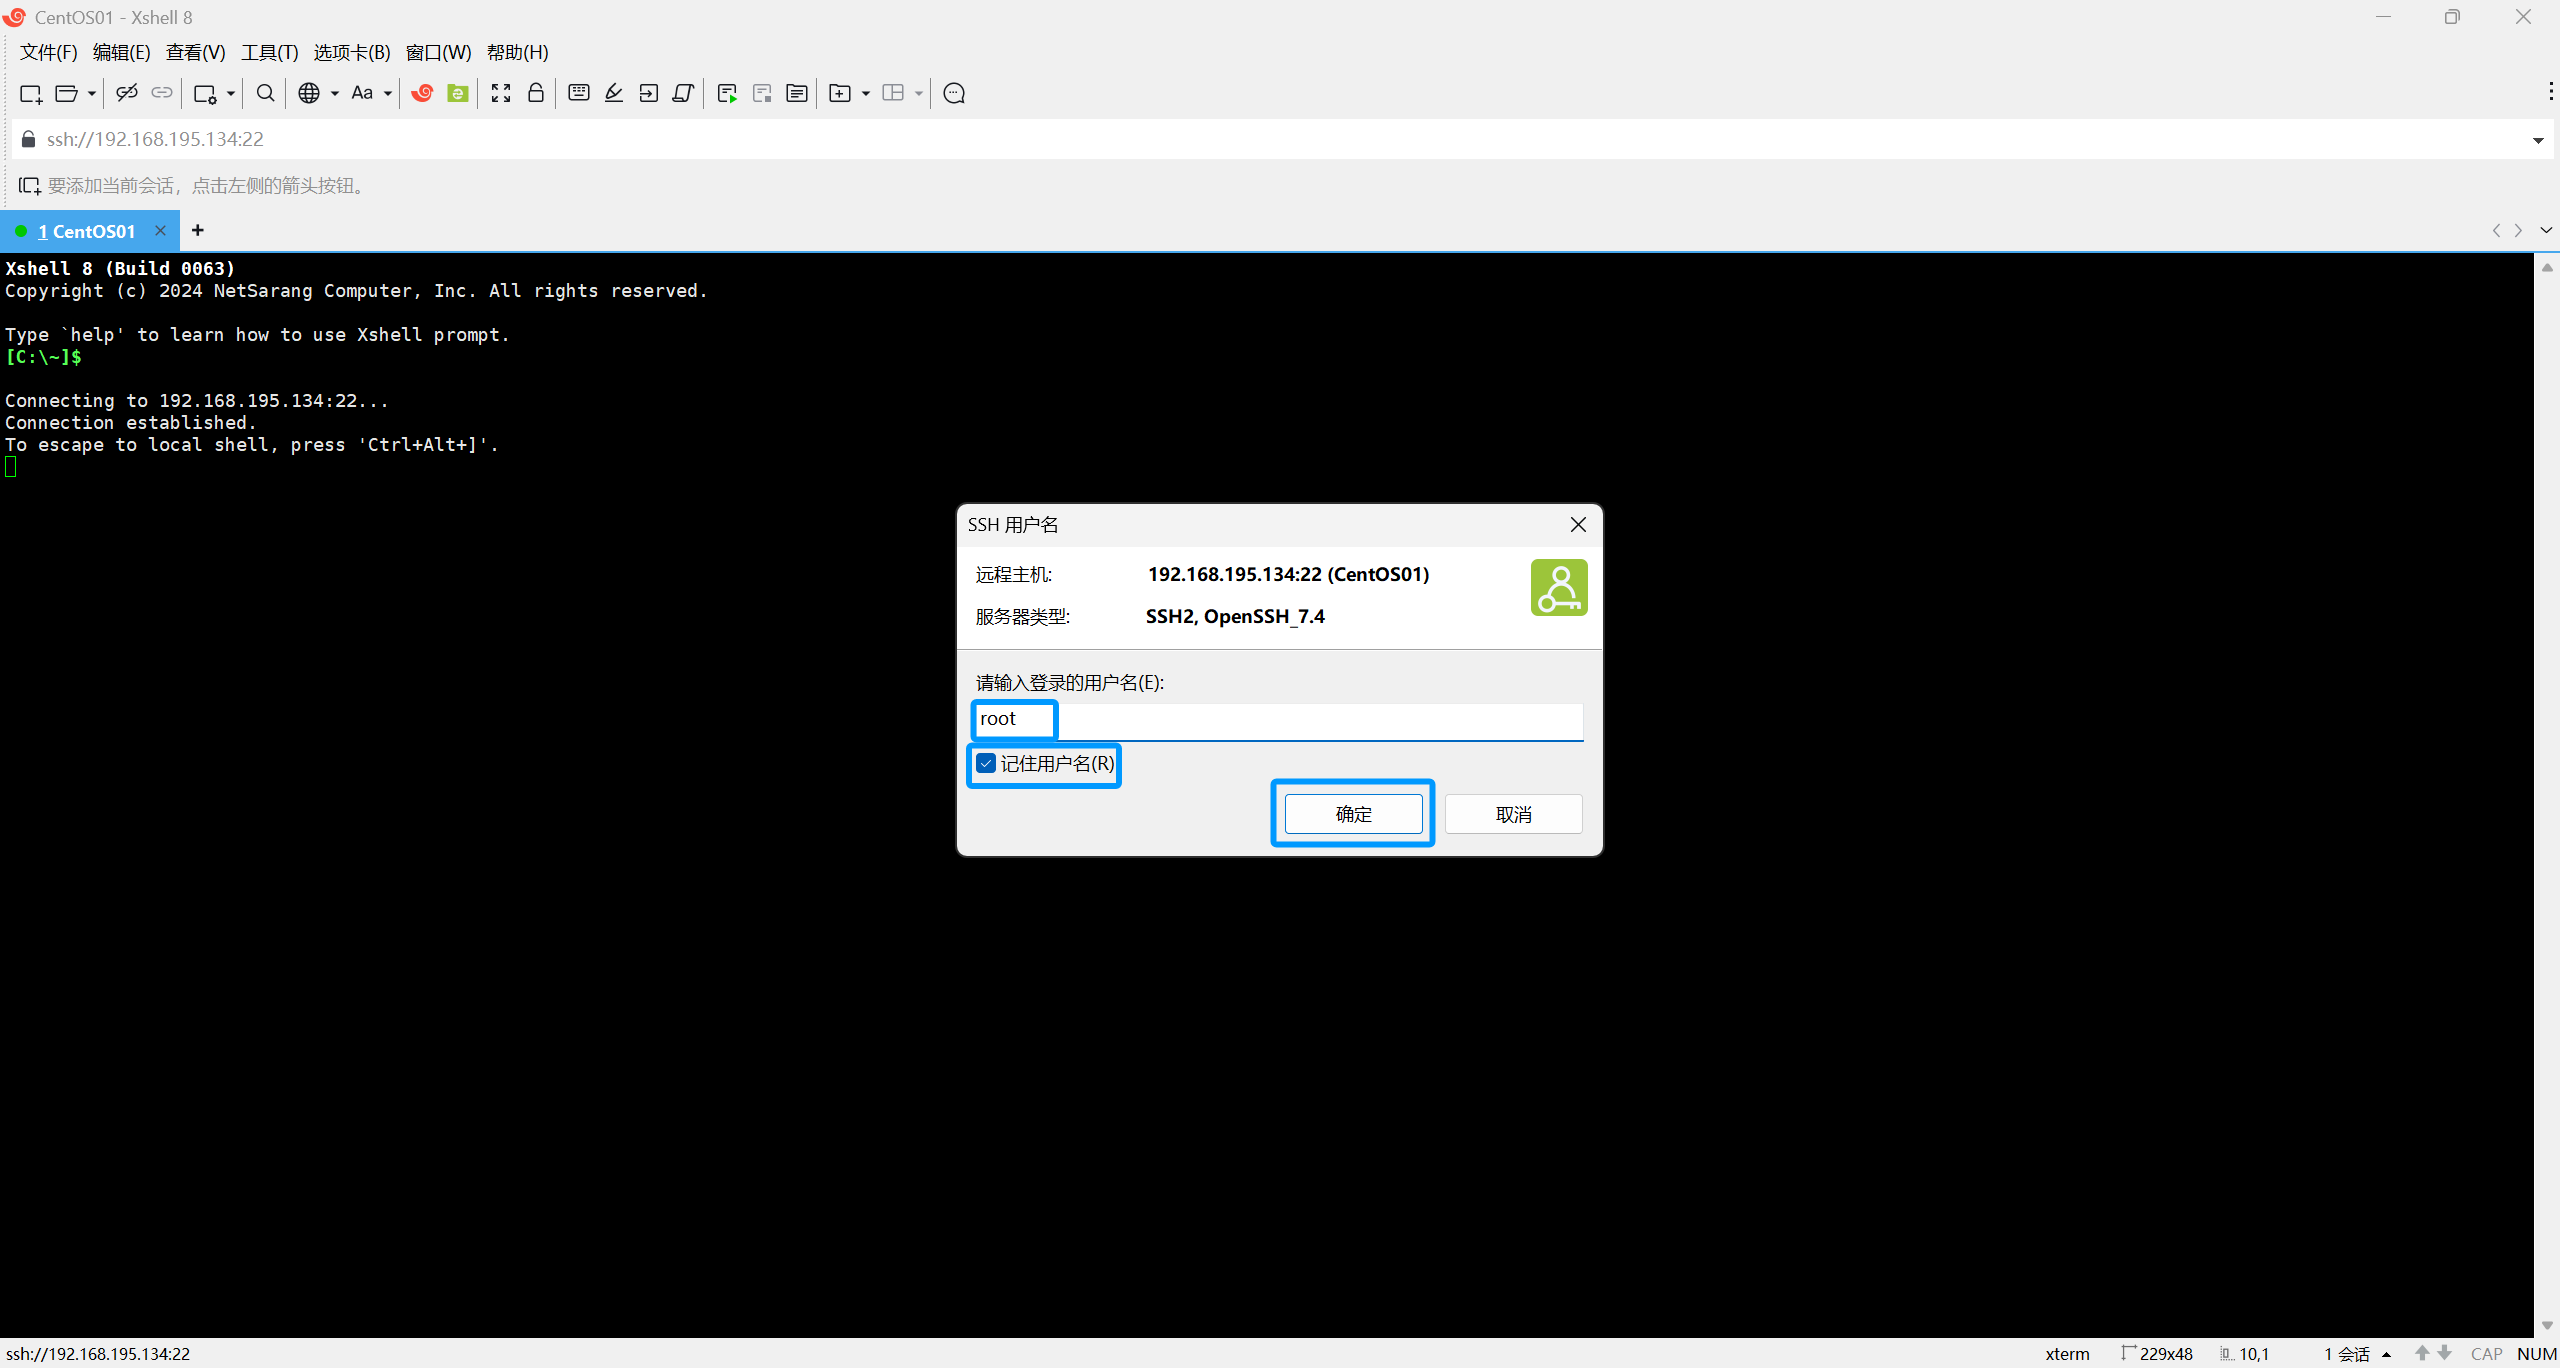Click the chat bubble help icon

pyautogui.click(x=954, y=93)
